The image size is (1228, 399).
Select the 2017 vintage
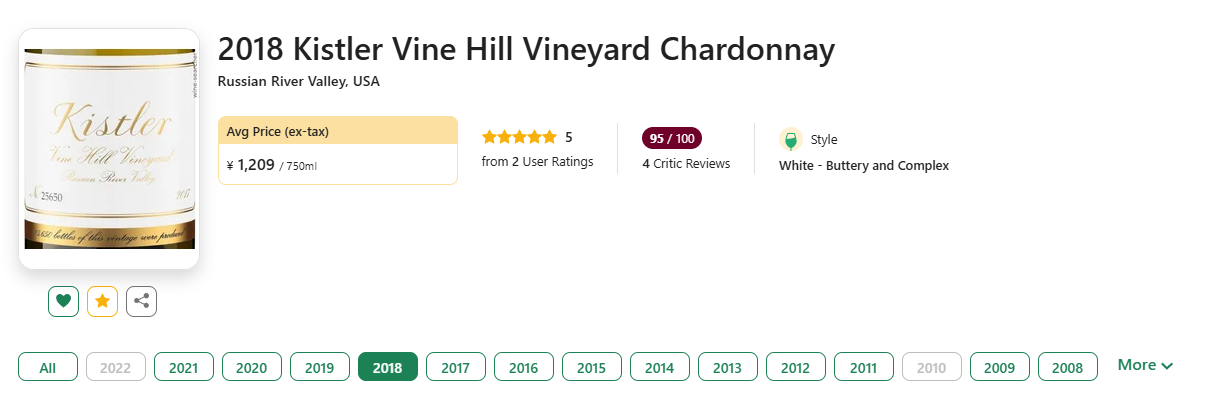pos(456,367)
